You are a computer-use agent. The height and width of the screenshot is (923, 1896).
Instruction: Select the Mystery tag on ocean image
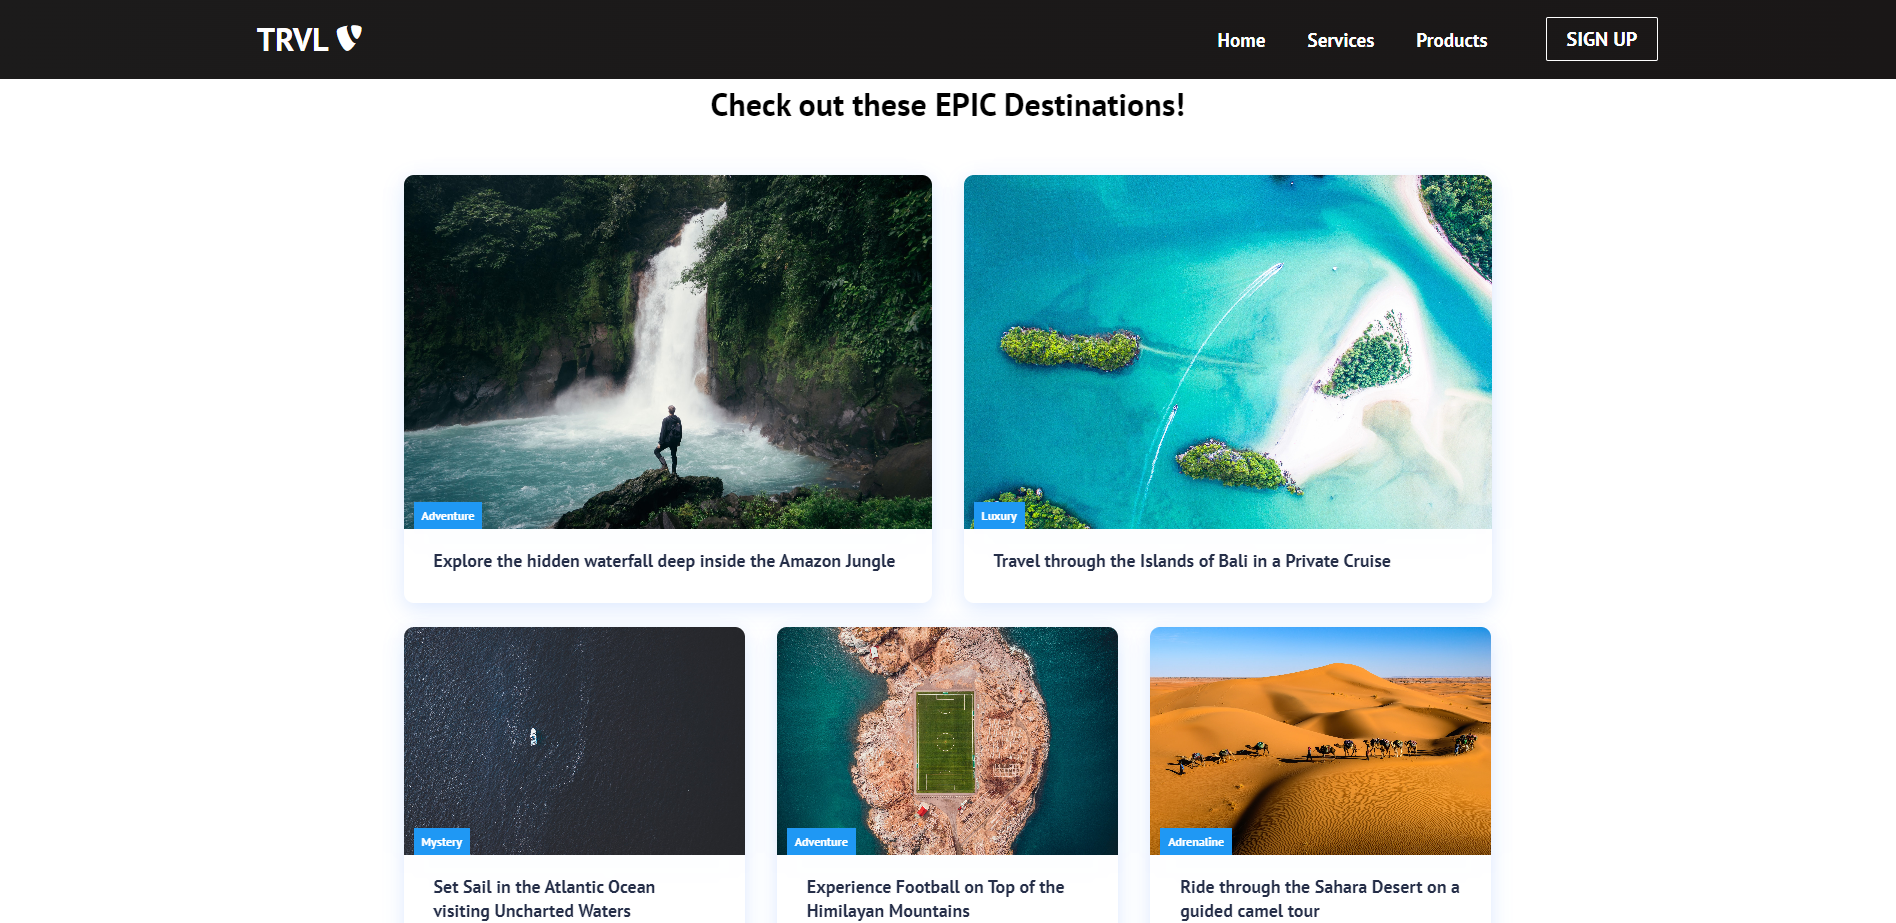(442, 842)
